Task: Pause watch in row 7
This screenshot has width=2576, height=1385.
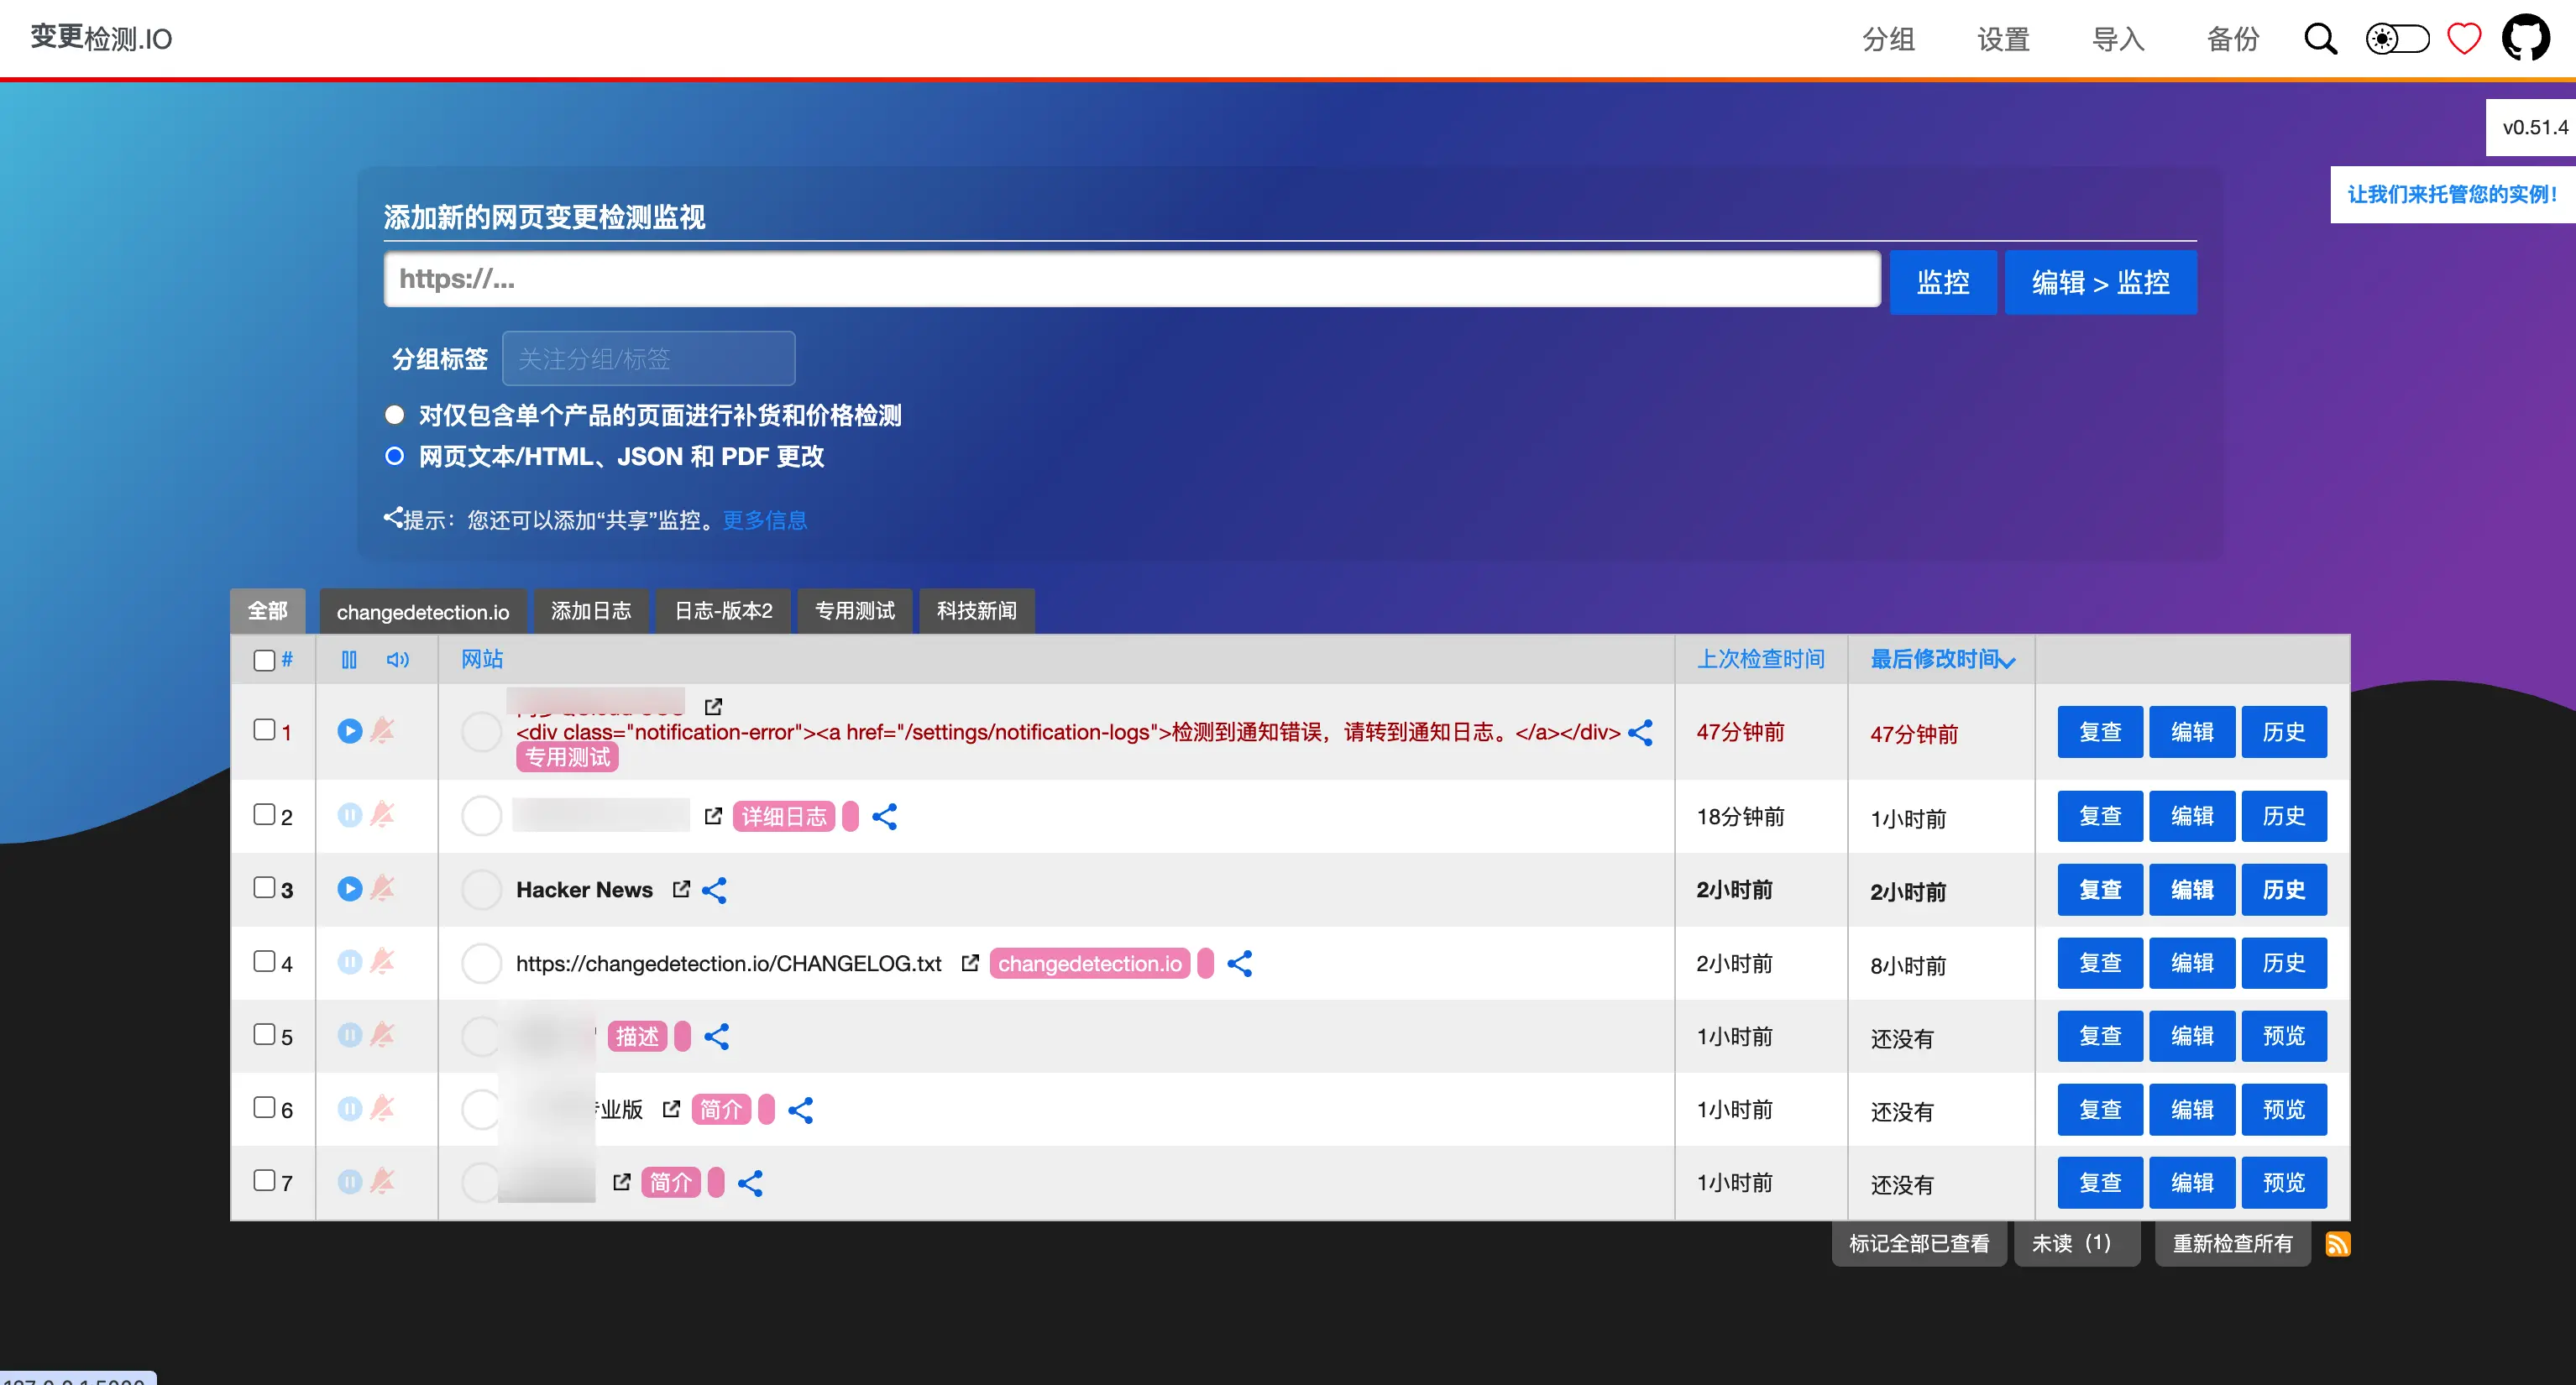Action: tap(350, 1182)
